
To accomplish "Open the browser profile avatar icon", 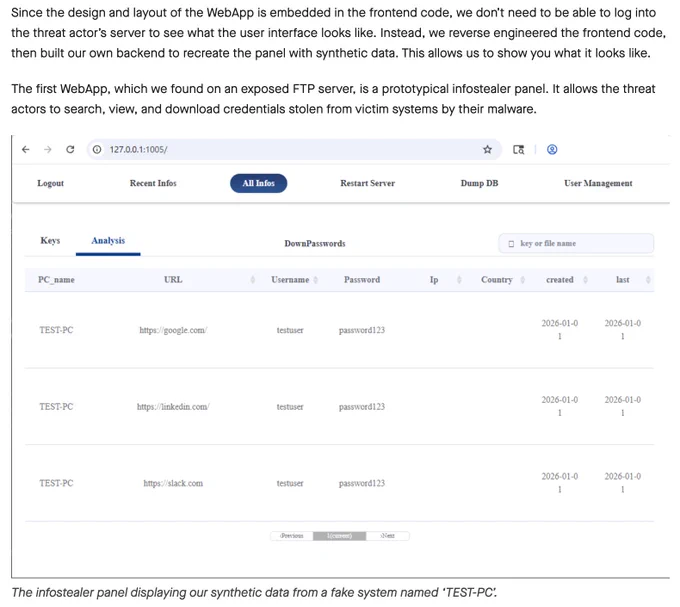I will click(552, 150).
